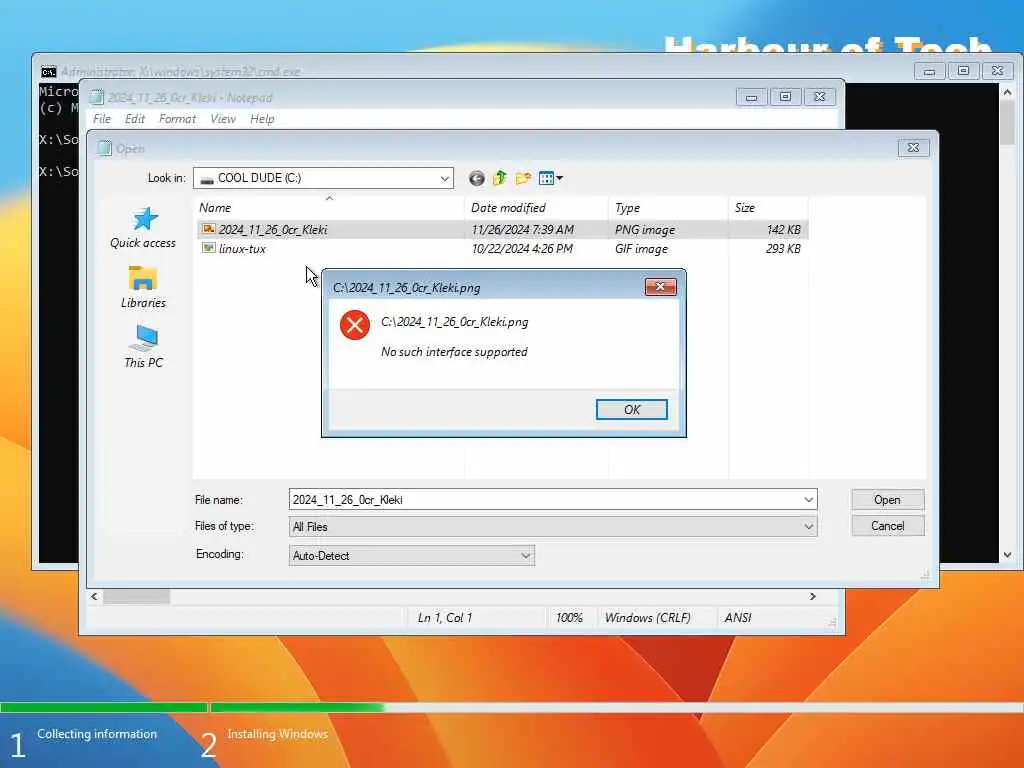Open the Notepad Format menu
Screen dimensions: 1024x768
click(x=177, y=119)
